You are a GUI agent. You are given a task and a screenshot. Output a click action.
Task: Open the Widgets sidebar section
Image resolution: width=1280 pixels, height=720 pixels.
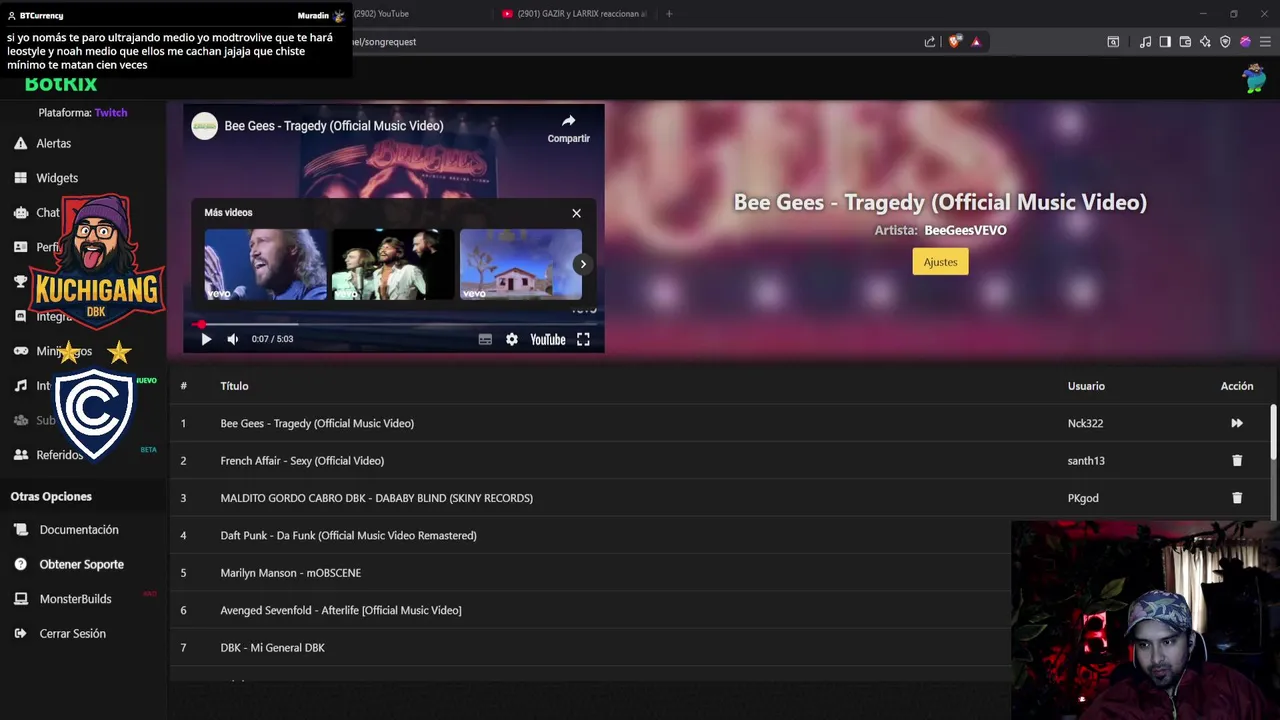coord(57,178)
